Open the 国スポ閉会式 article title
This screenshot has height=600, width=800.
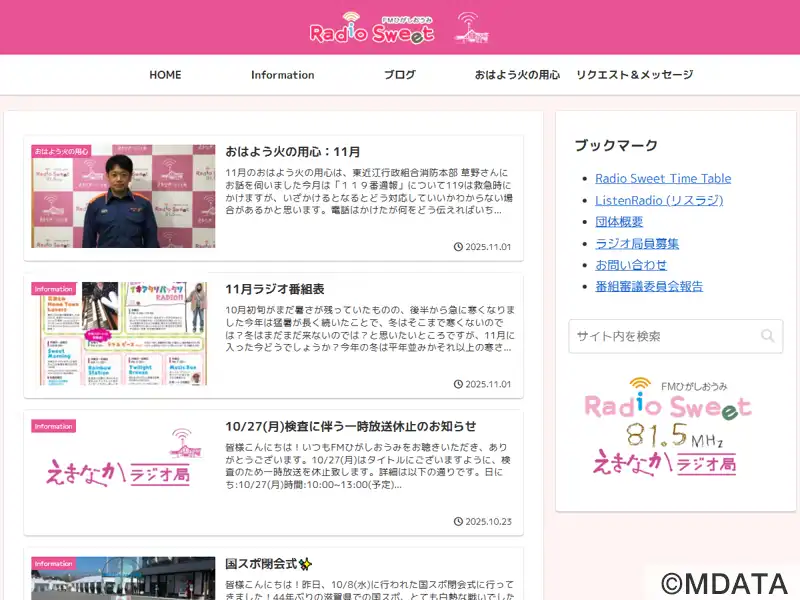261,564
